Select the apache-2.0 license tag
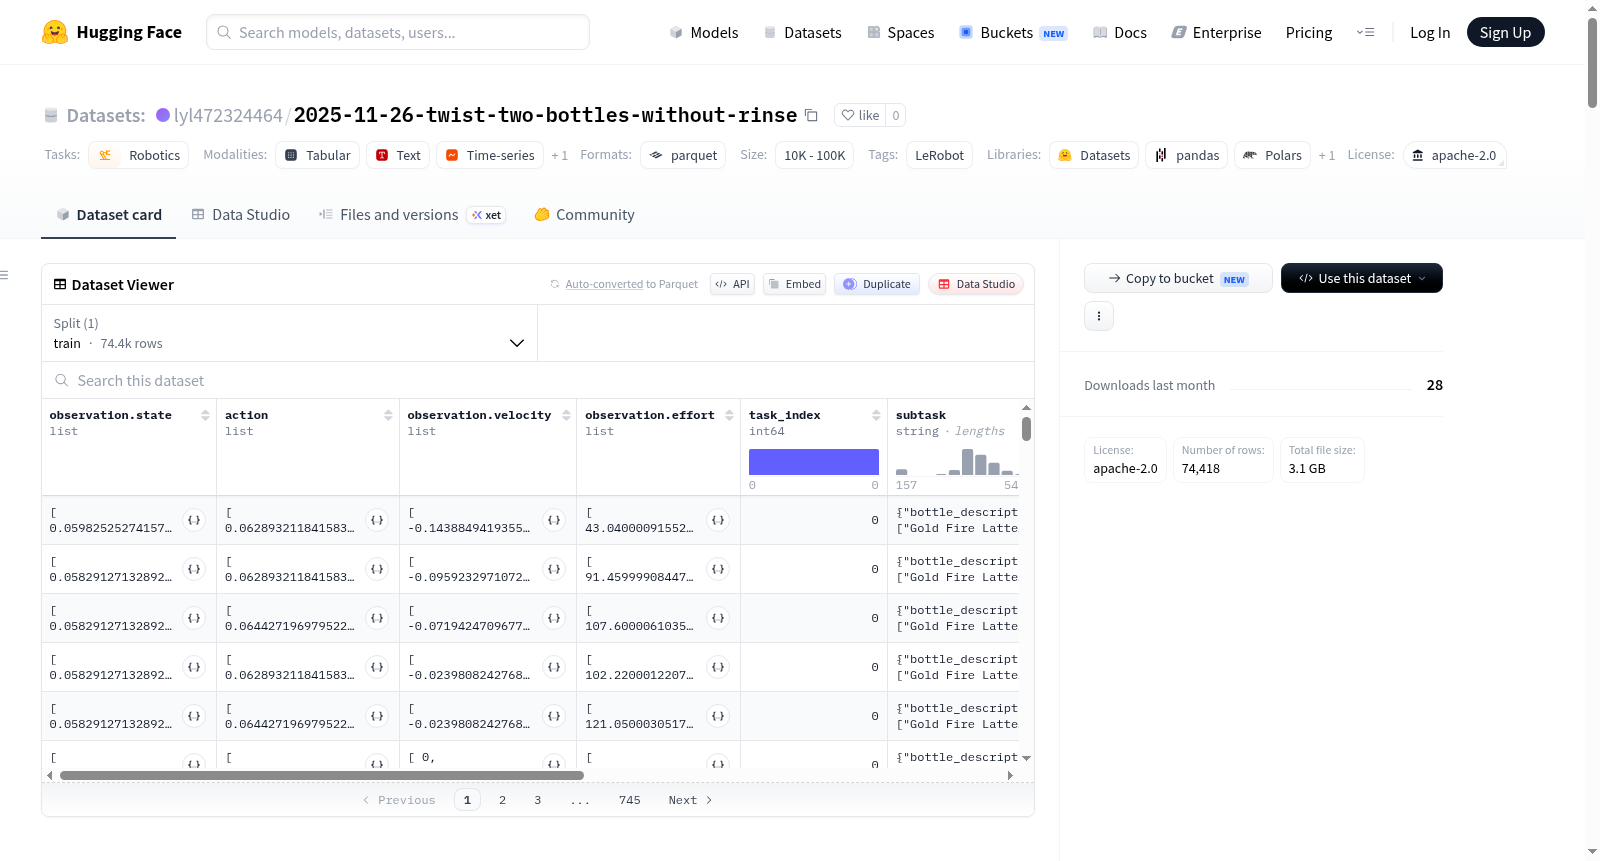The image size is (1600, 861). click(1454, 155)
